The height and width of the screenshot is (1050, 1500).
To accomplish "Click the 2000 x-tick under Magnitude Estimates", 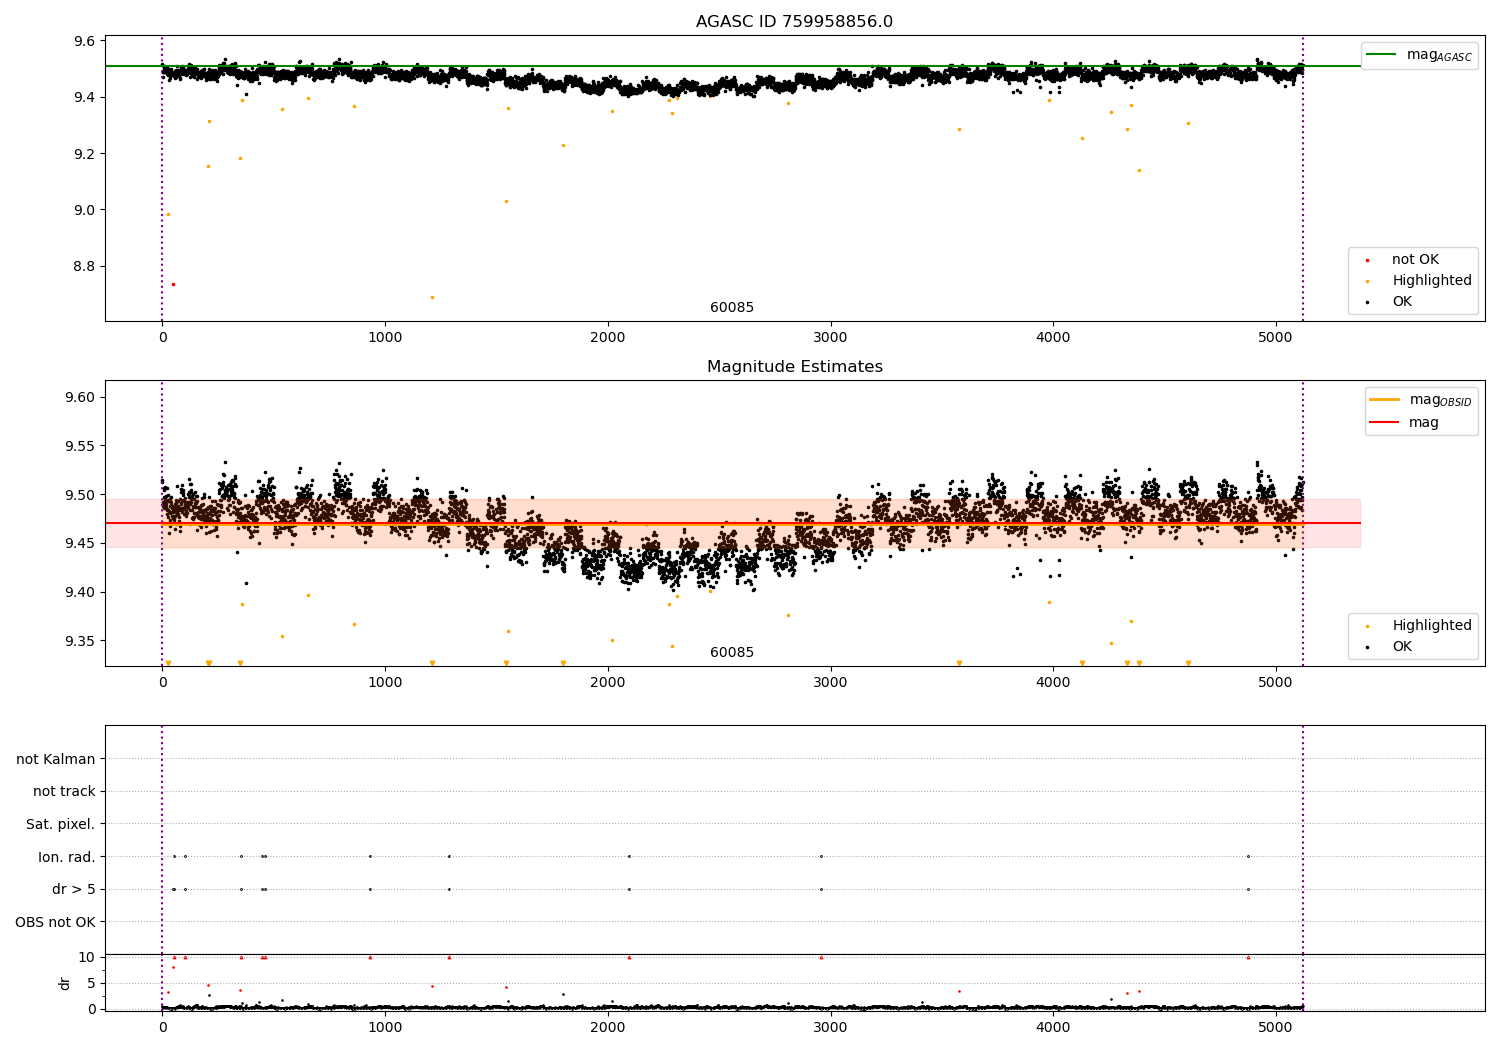I will coord(608,683).
